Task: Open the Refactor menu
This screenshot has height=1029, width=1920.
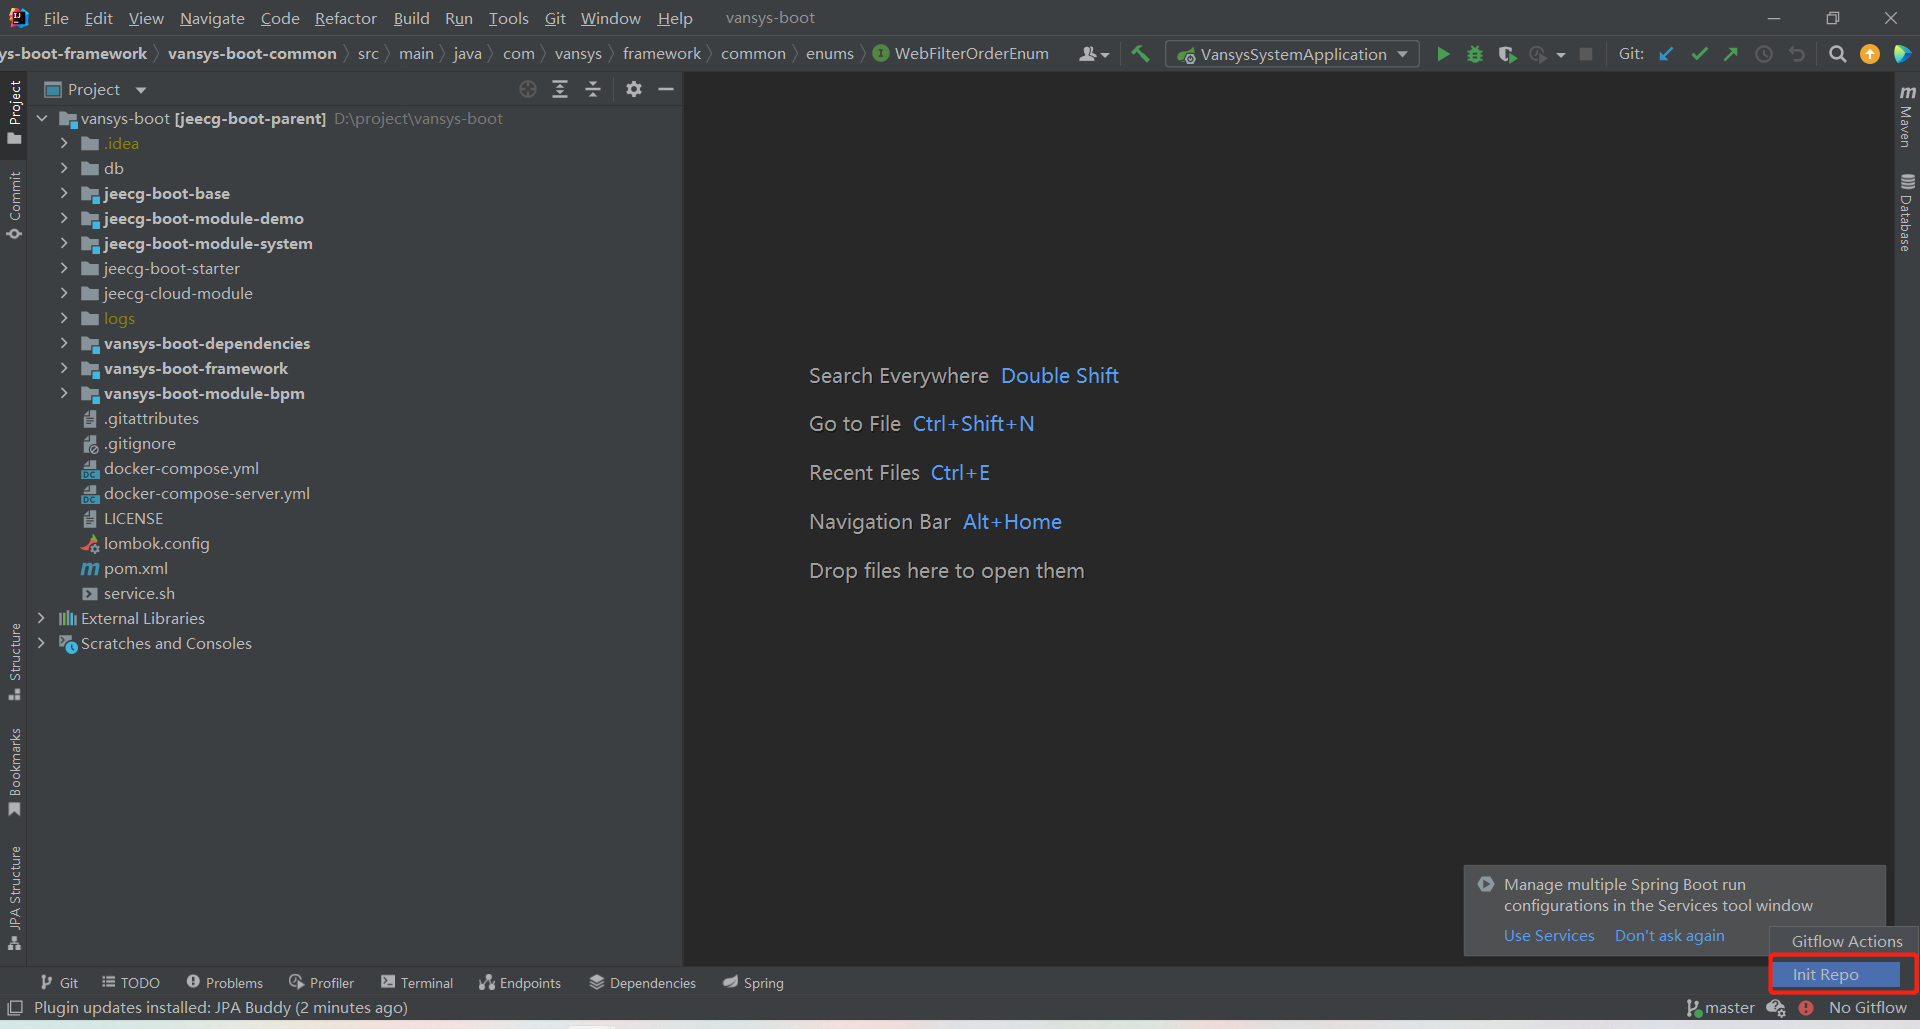Action: click(x=345, y=18)
